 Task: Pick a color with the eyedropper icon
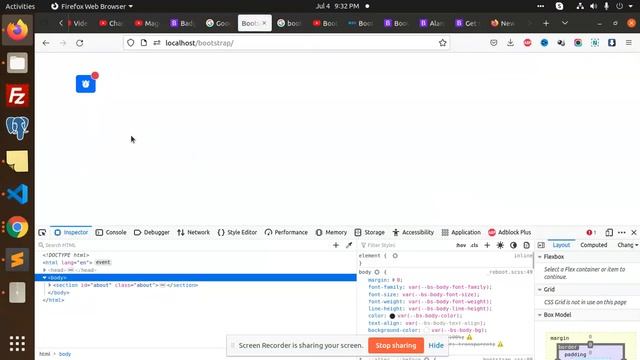[x=349, y=245]
